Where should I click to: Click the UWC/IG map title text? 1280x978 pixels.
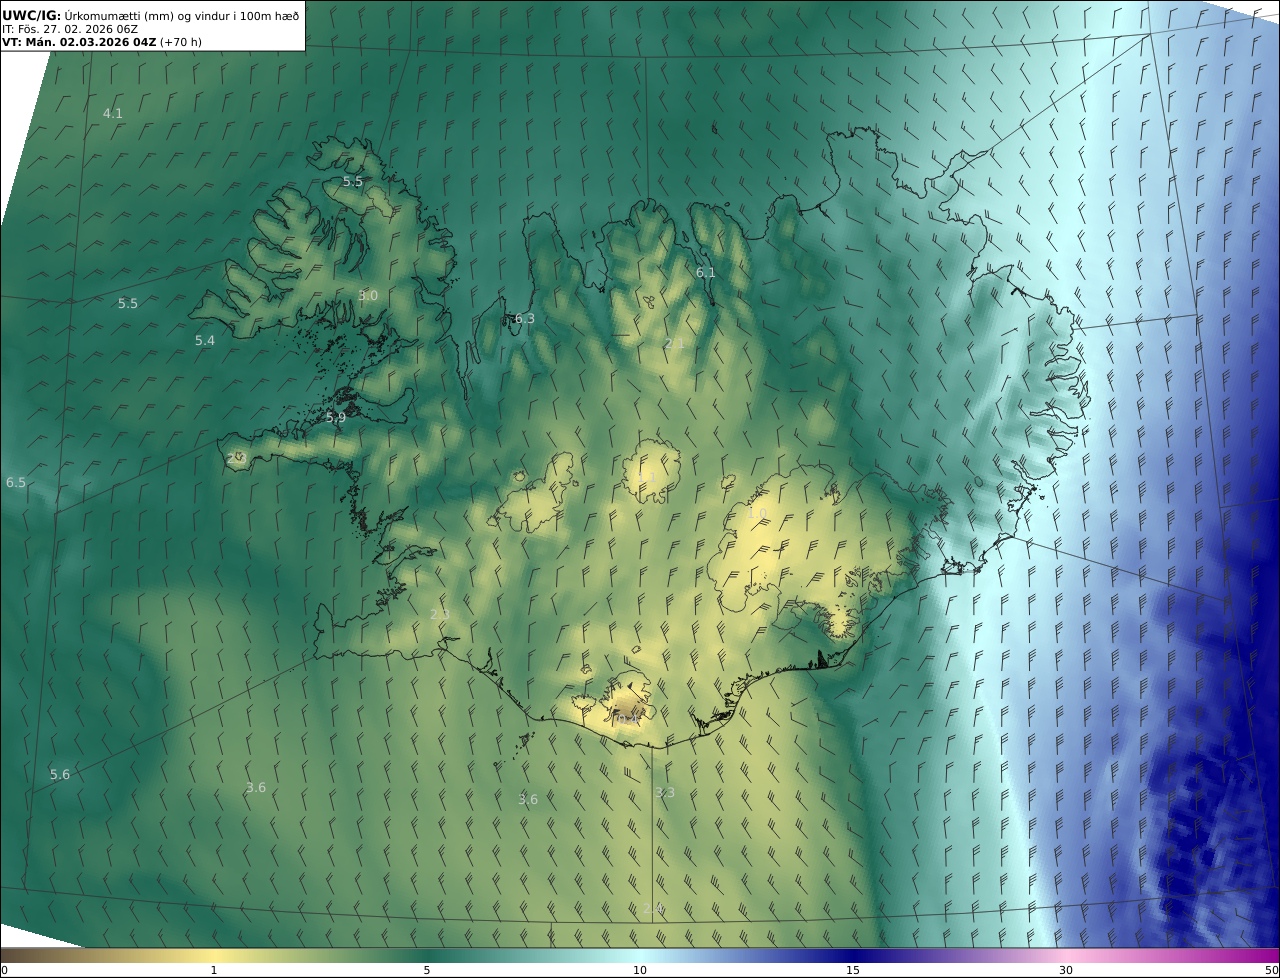150,14
